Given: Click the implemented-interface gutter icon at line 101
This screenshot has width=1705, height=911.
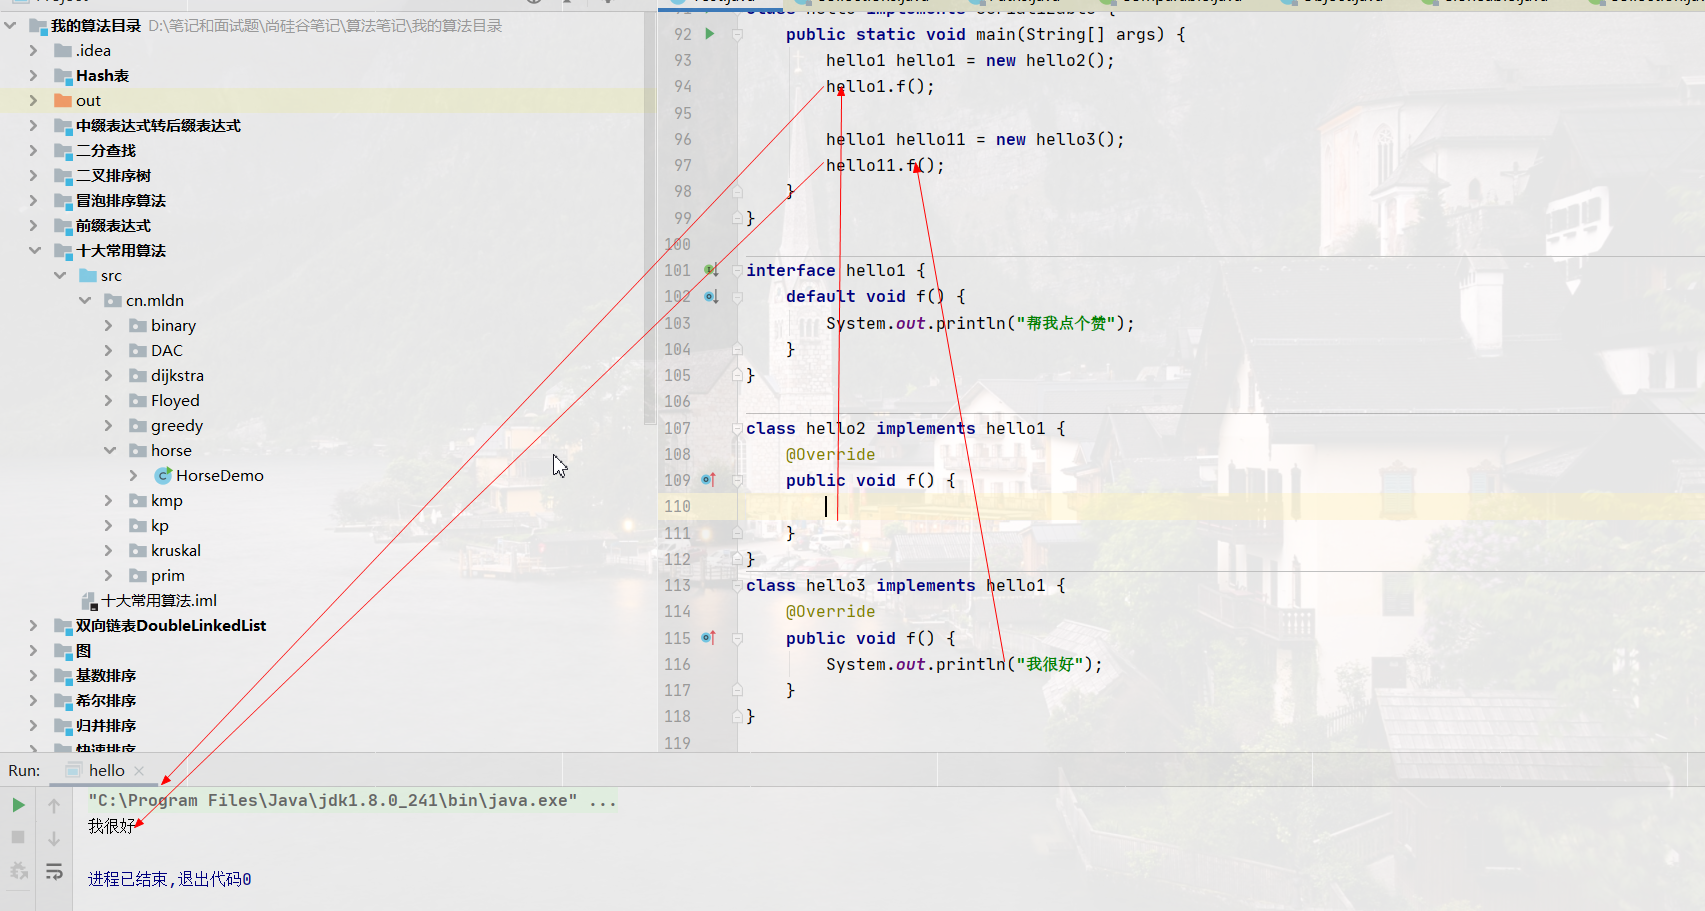Looking at the screenshot, I should (x=711, y=270).
